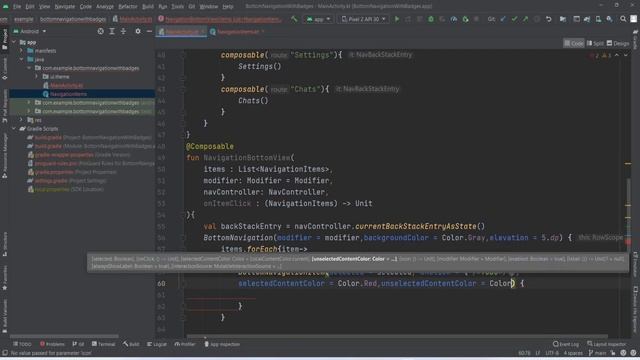Open the App Inspection tool window

point(222,344)
